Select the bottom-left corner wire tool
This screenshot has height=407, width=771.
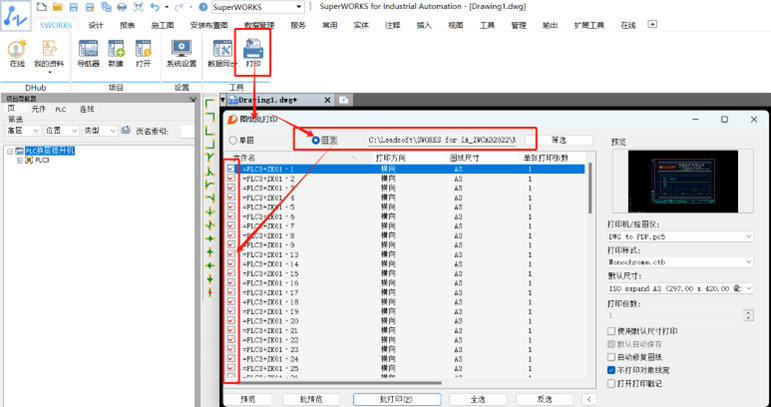point(210,130)
